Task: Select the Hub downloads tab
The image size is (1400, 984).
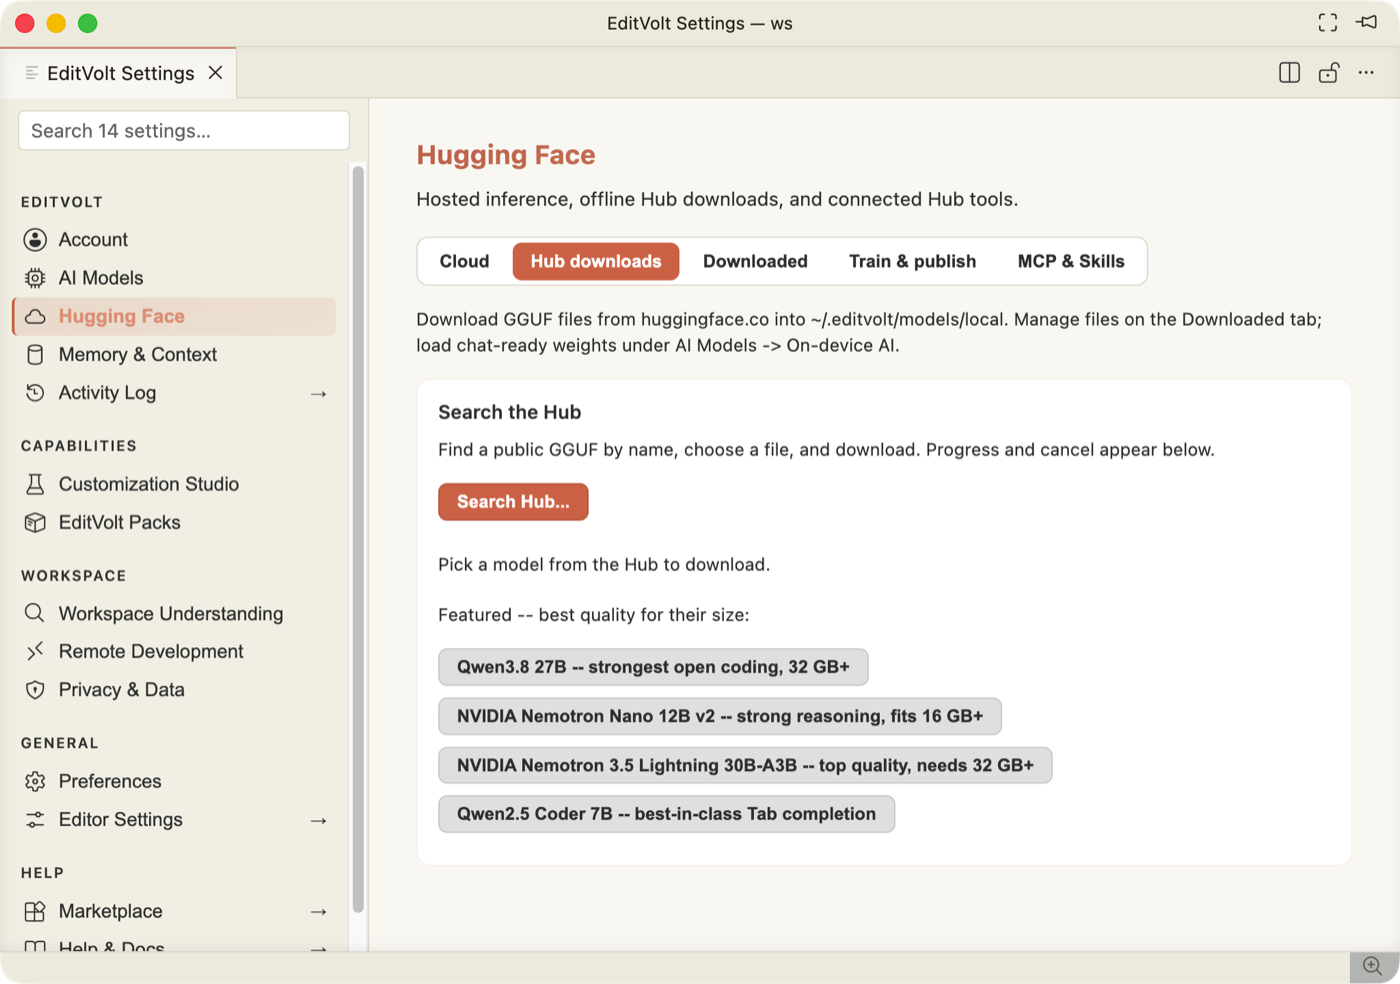Action: click(x=596, y=262)
